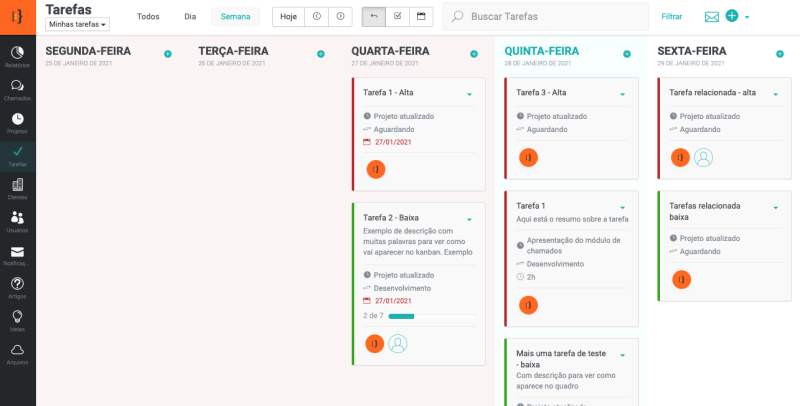Click the Hoje button
Image resolution: width=800 pixels, height=406 pixels.
tap(288, 17)
